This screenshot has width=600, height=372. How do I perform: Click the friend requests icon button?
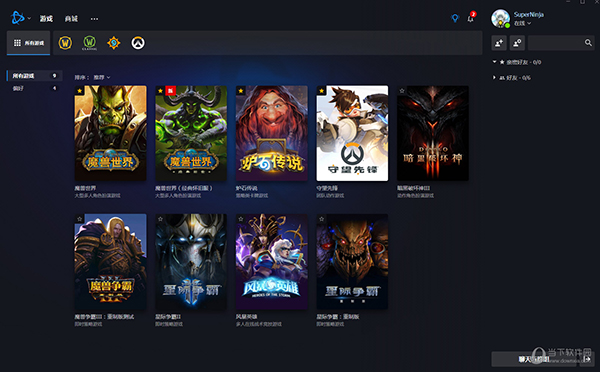[517, 43]
